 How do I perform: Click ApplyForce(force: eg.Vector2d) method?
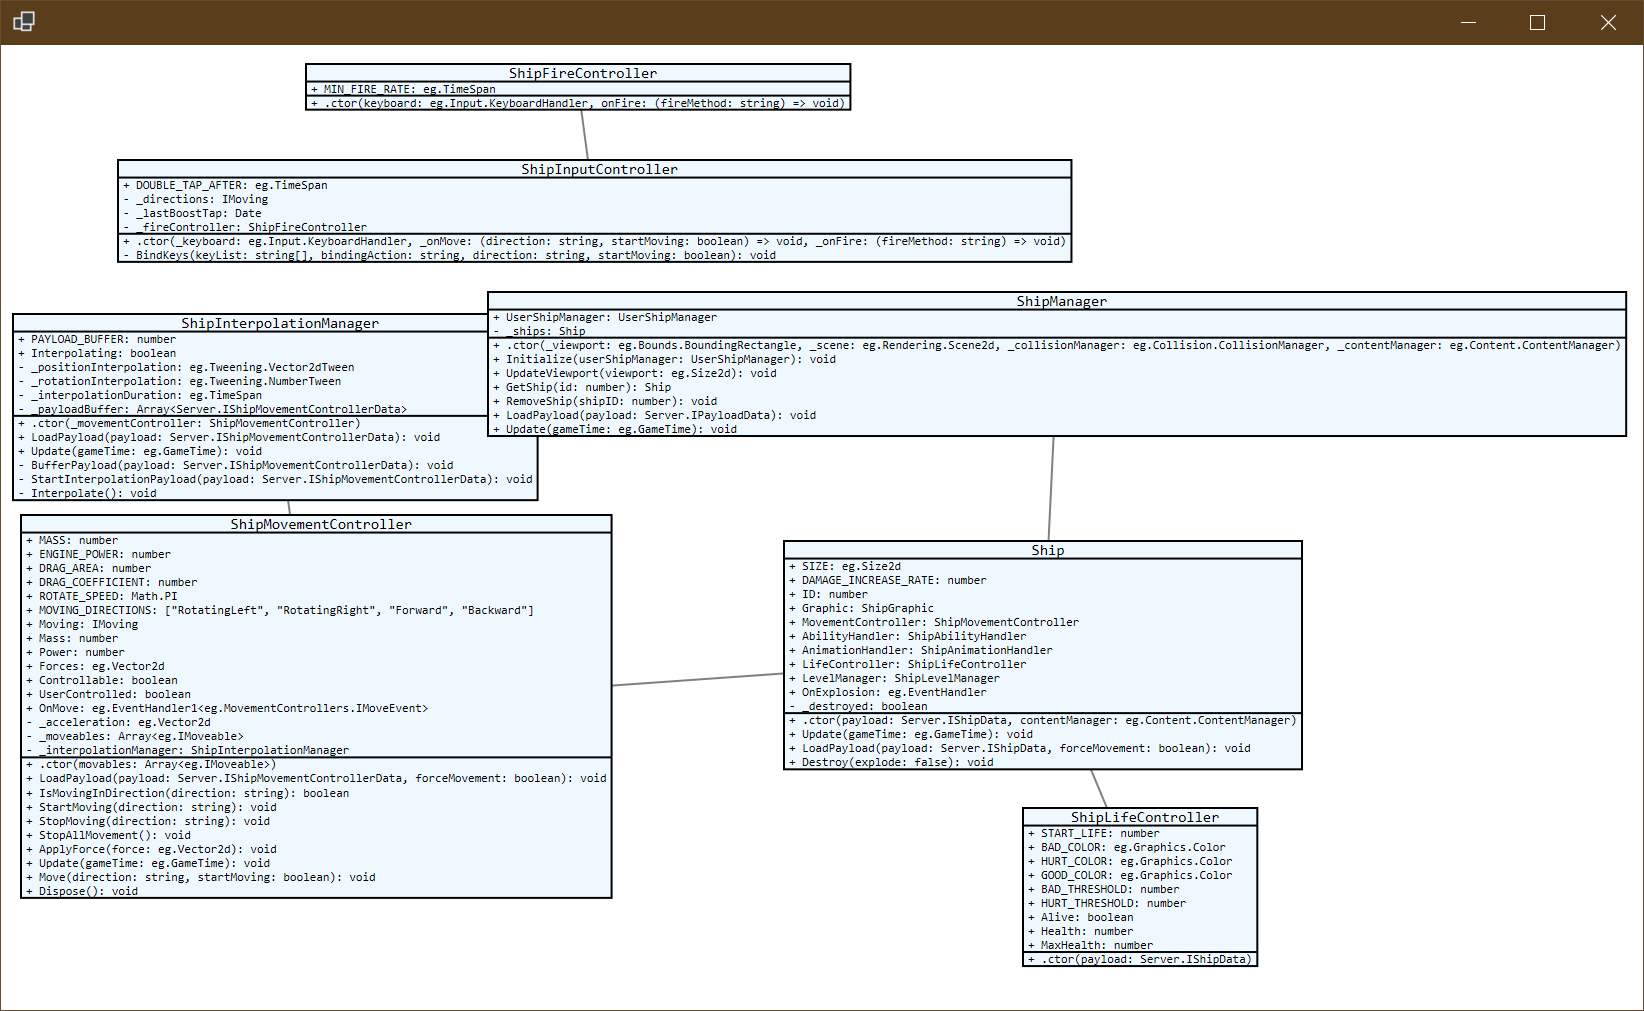(x=151, y=849)
